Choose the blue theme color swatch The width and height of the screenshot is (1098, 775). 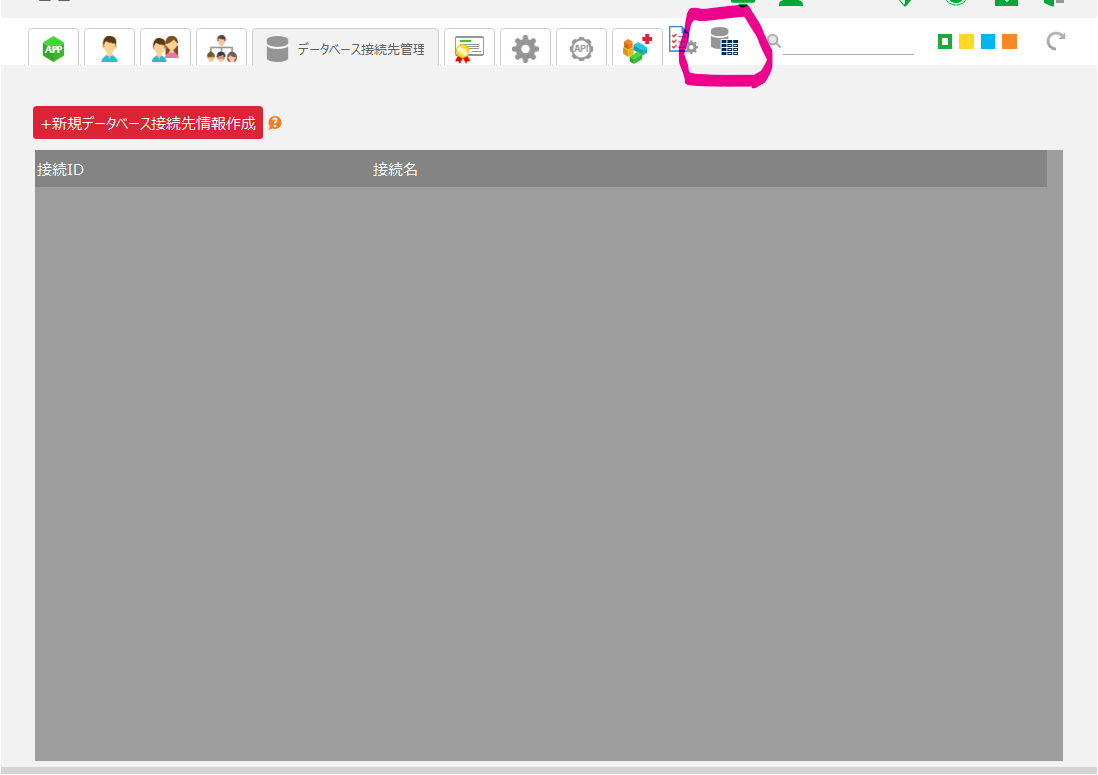(988, 41)
